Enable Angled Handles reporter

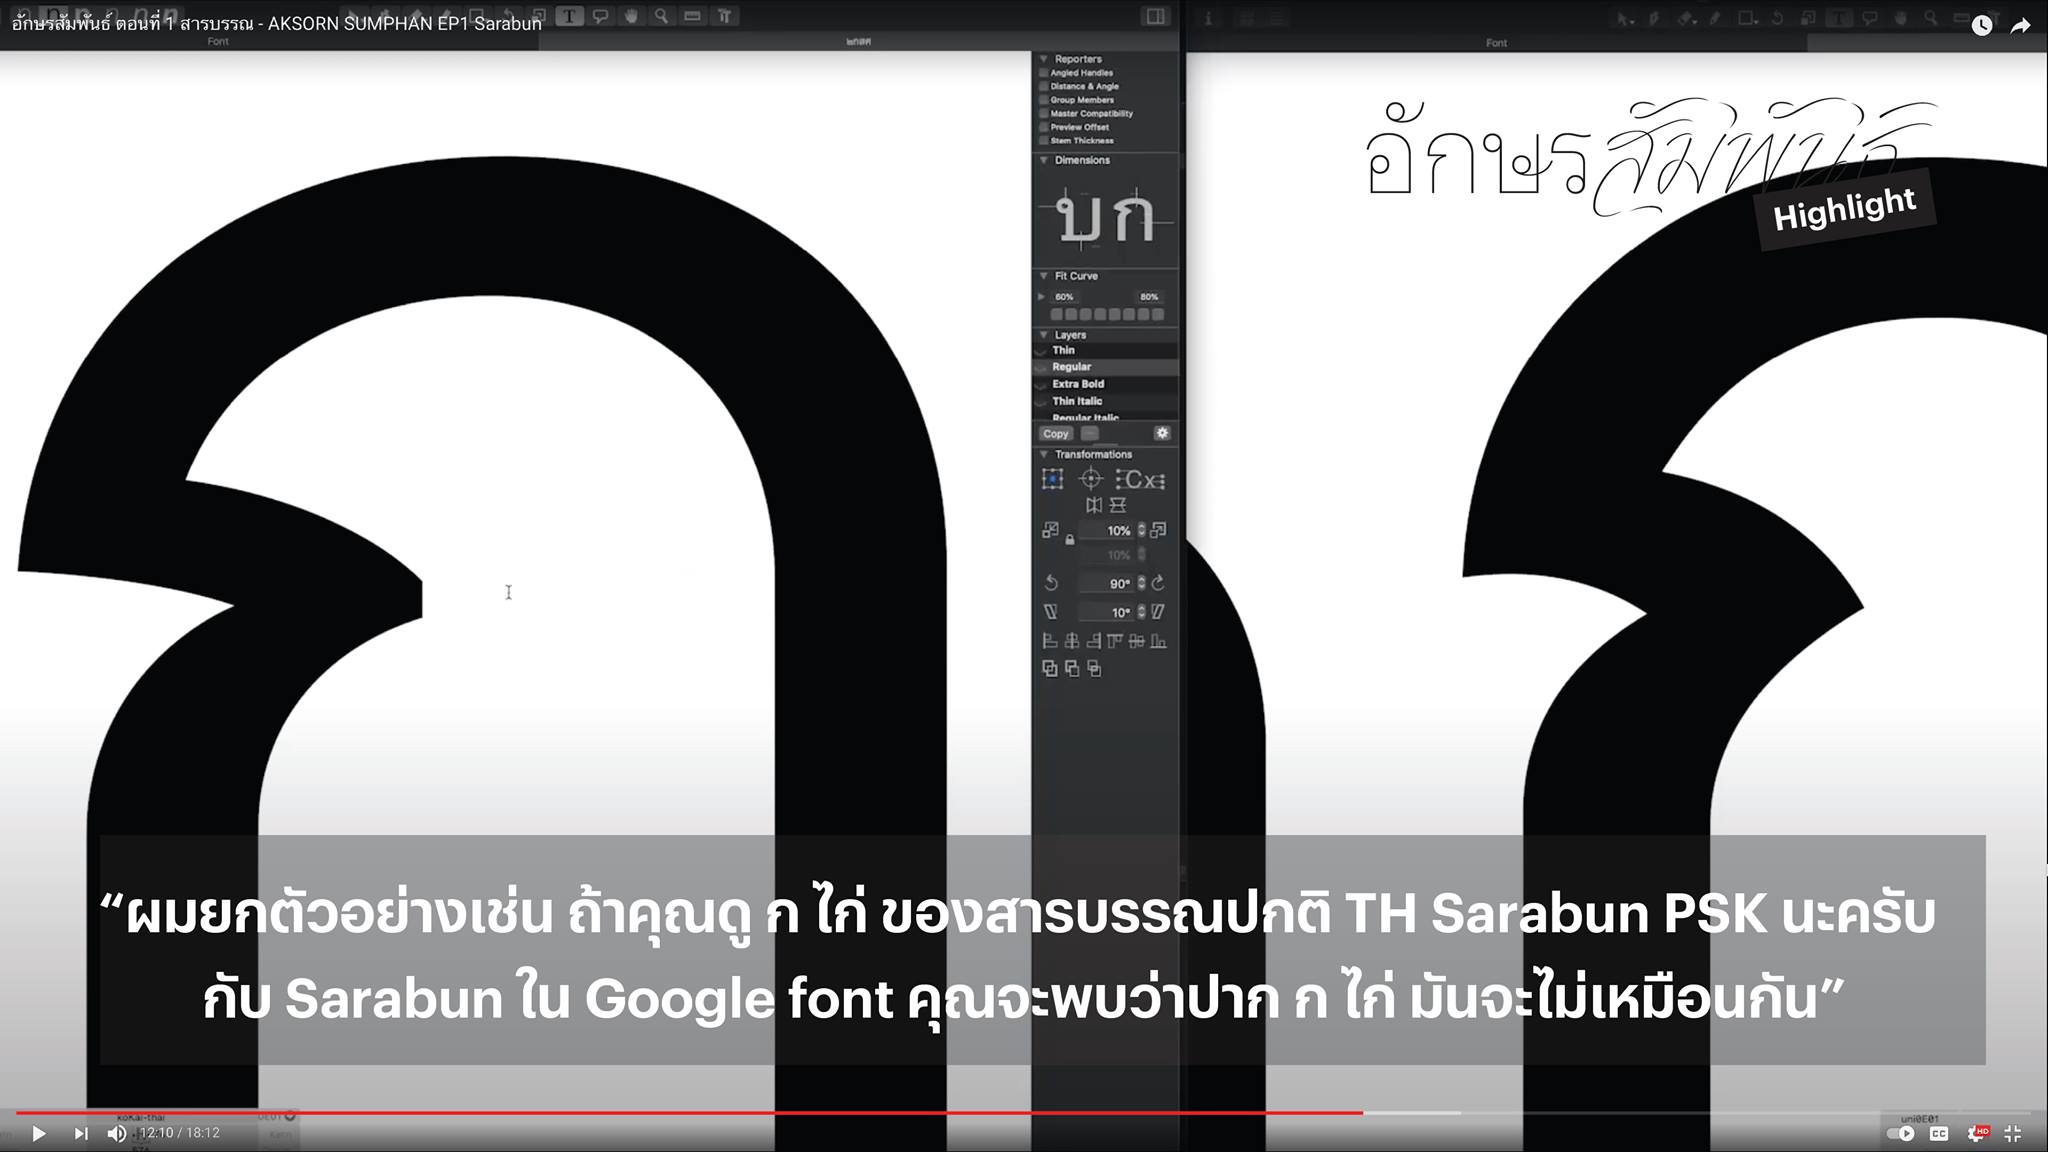[1044, 72]
